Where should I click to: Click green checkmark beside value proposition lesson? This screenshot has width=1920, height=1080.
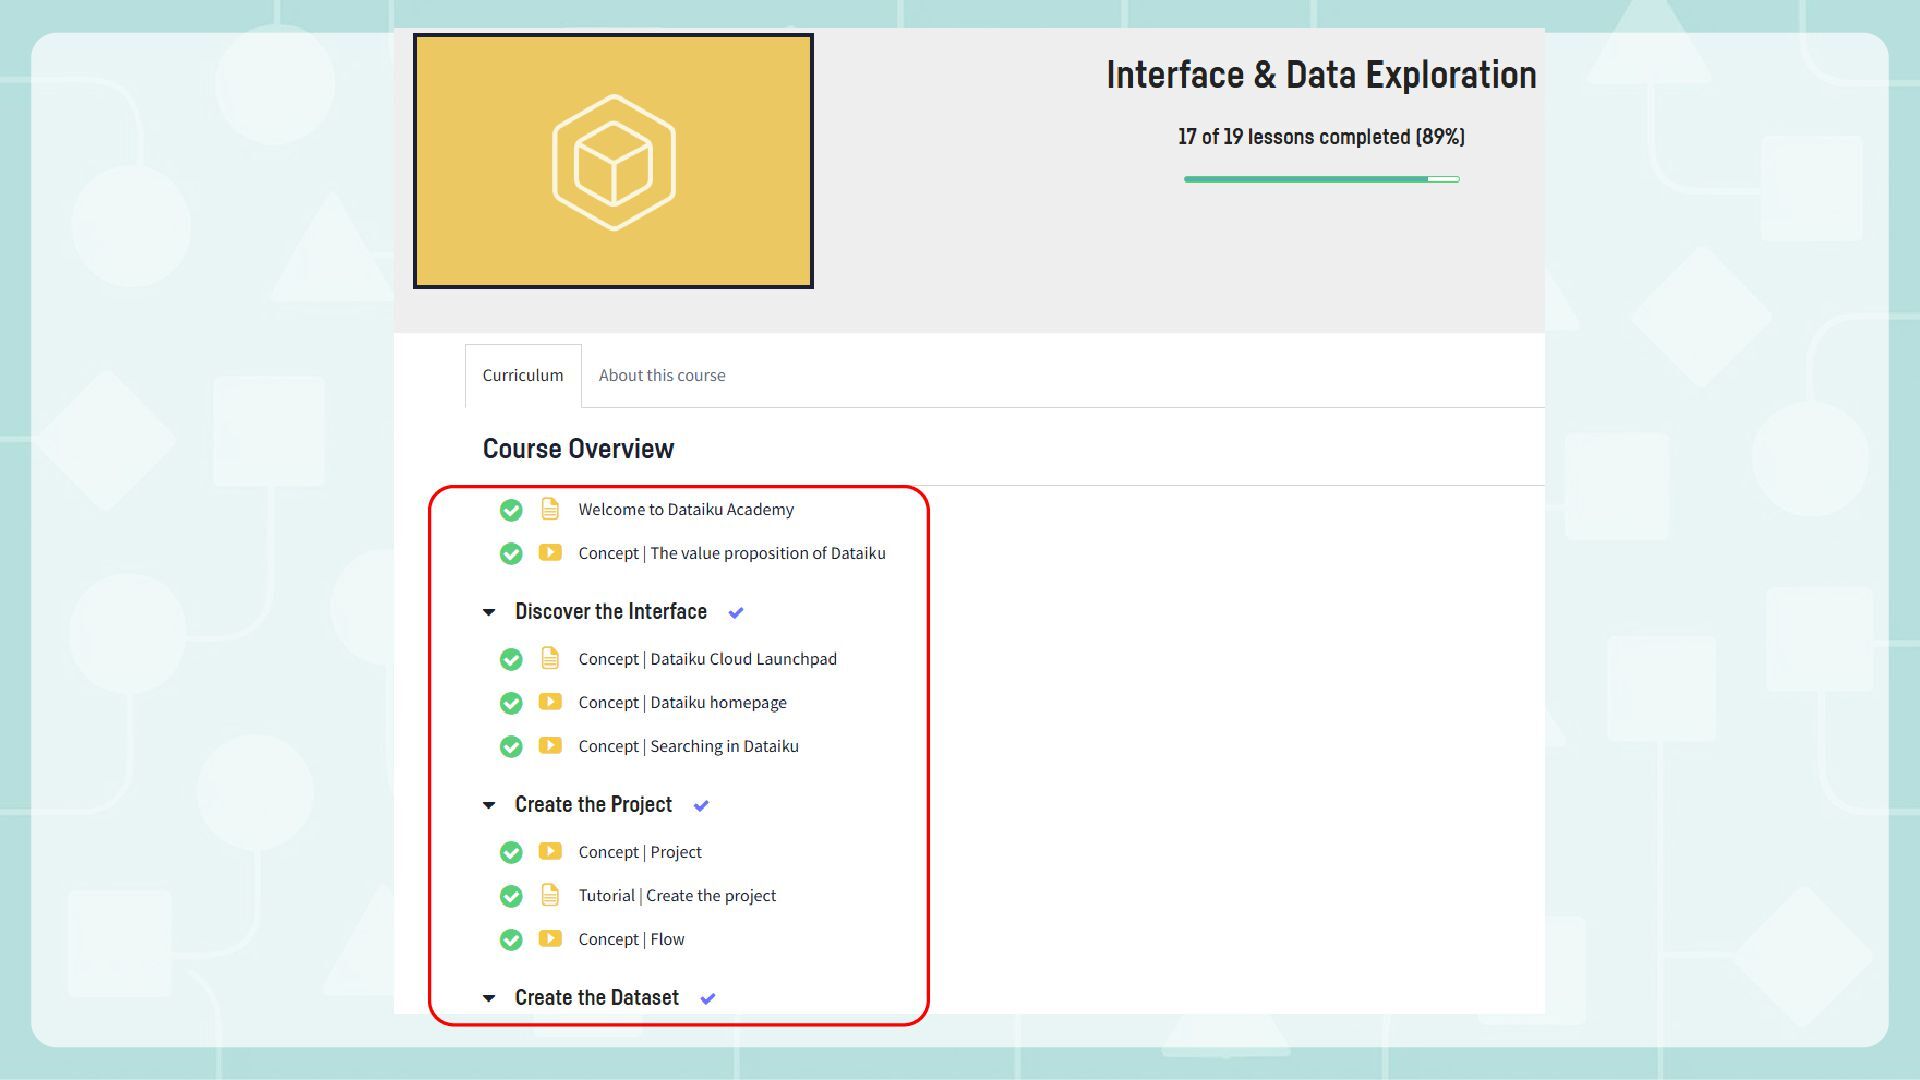click(x=511, y=554)
